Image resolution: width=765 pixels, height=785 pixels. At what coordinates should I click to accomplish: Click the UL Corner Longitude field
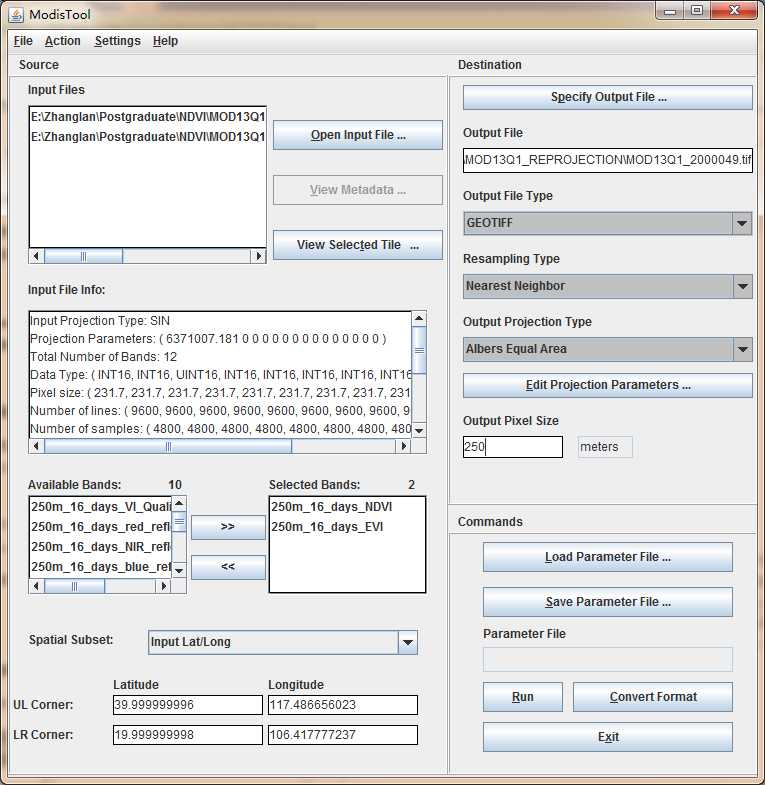tap(343, 705)
